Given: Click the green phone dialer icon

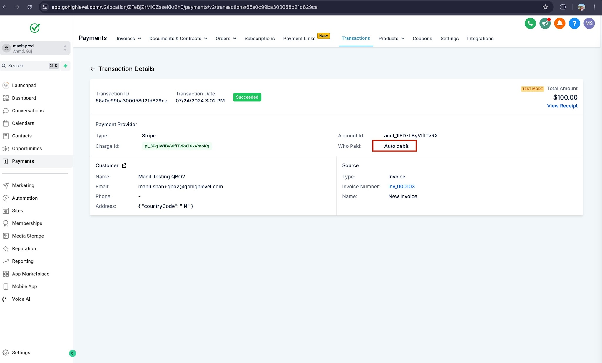Looking at the screenshot, I should pos(530,23).
